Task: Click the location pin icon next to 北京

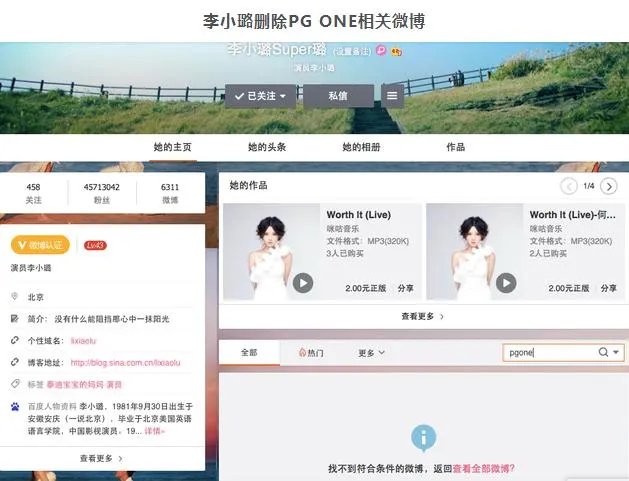Action: (x=14, y=296)
